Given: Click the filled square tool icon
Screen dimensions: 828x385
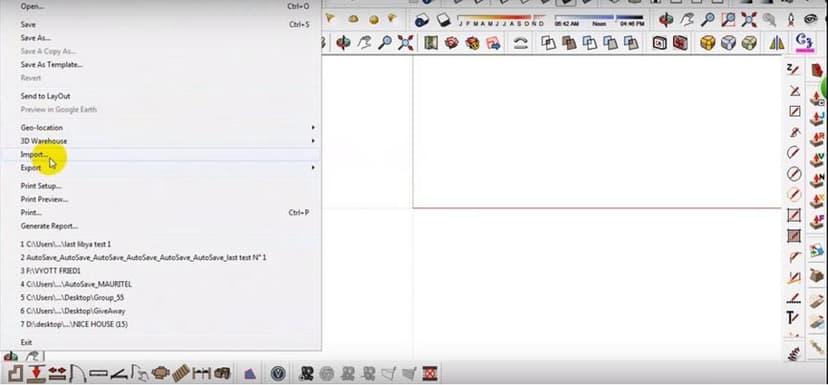Looking at the screenshot, I should 794,236.
